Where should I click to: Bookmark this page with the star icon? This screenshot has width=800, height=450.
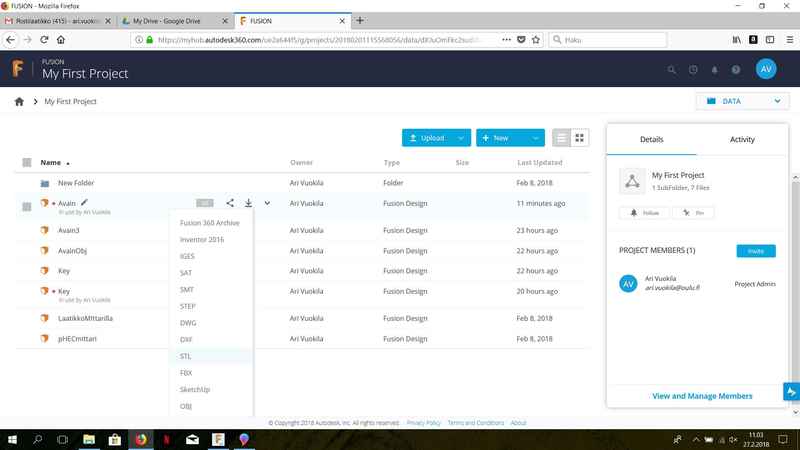click(536, 40)
